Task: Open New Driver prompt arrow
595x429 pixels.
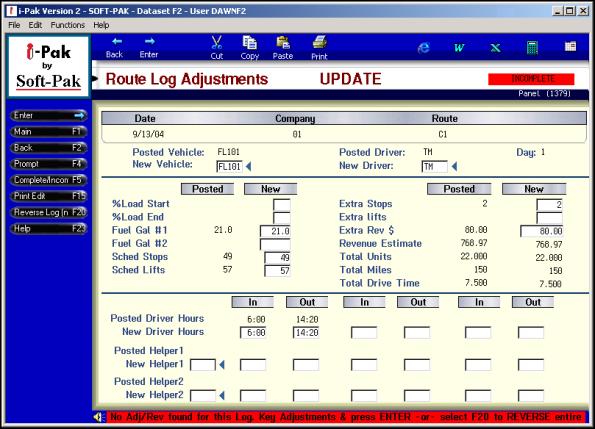Action: (x=454, y=166)
